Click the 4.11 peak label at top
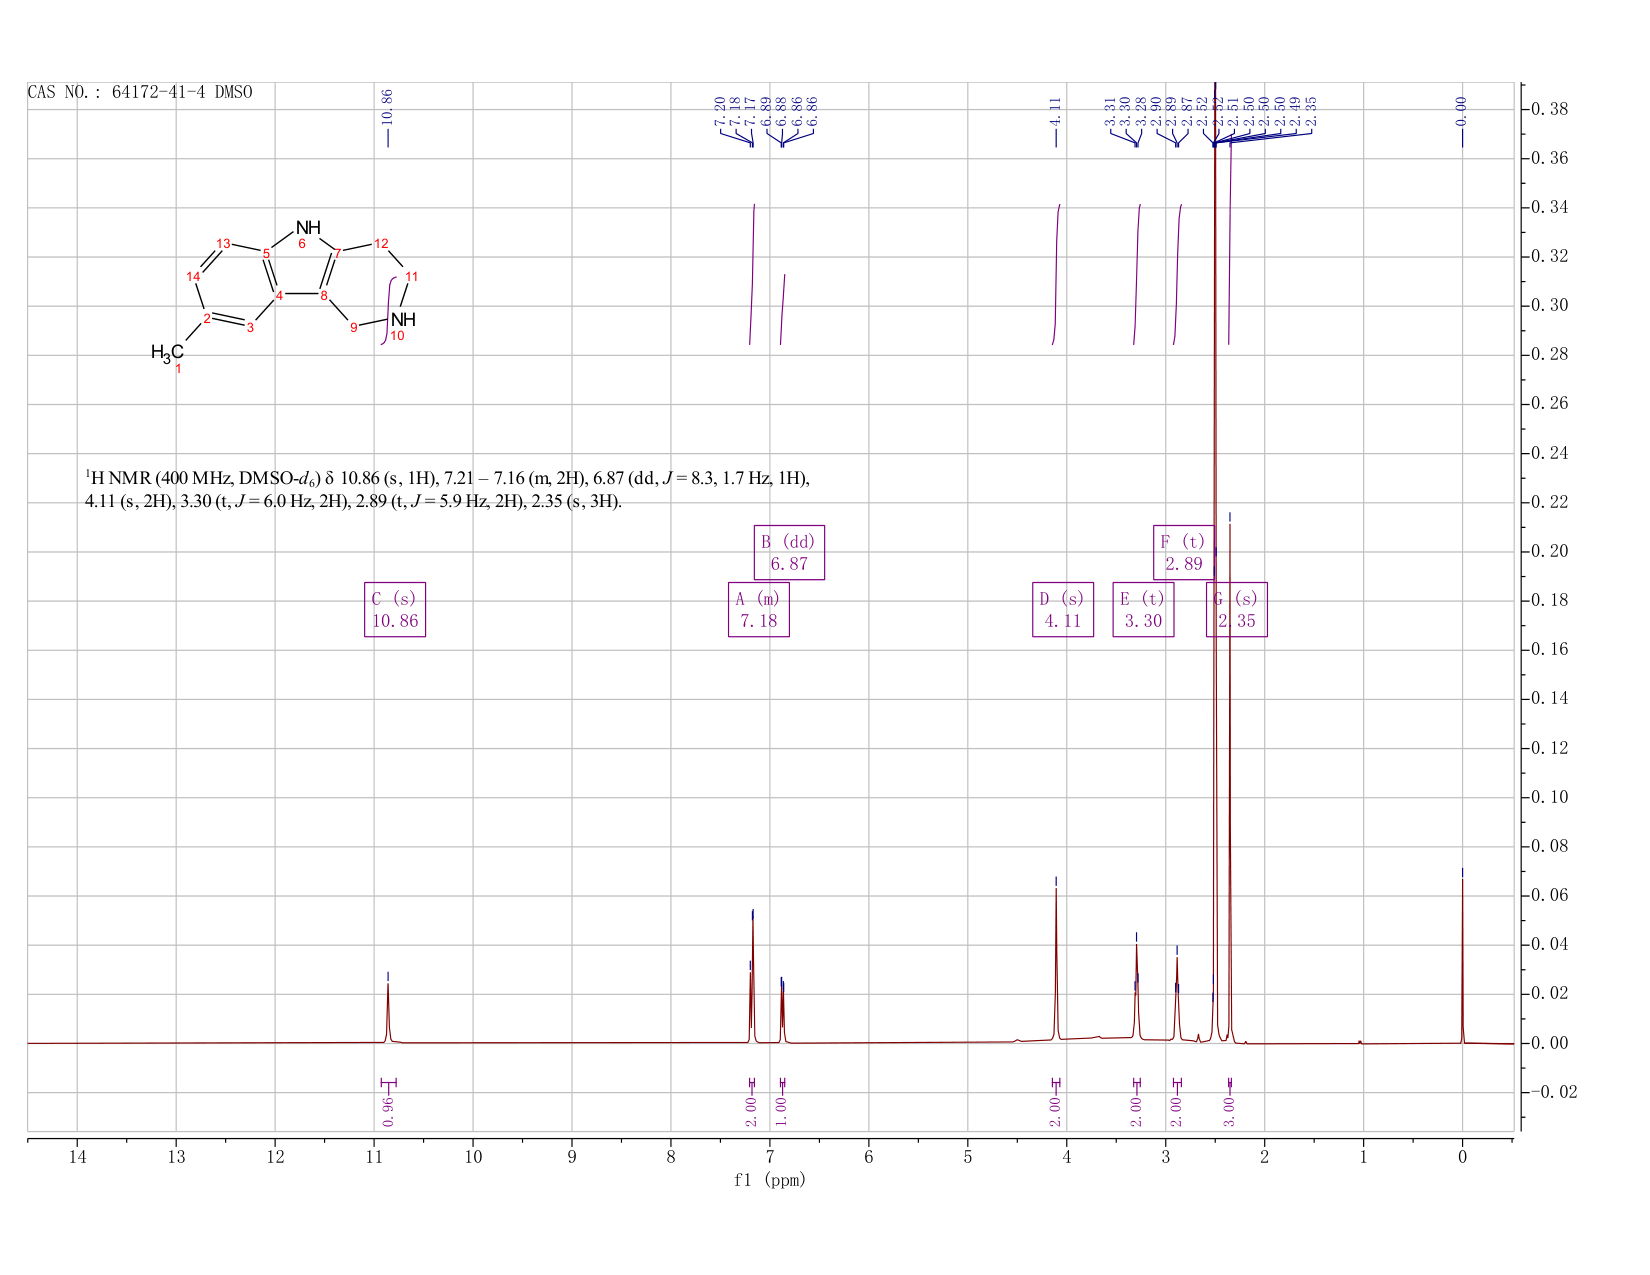The width and height of the screenshot is (1650, 1275). tap(1055, 110)
